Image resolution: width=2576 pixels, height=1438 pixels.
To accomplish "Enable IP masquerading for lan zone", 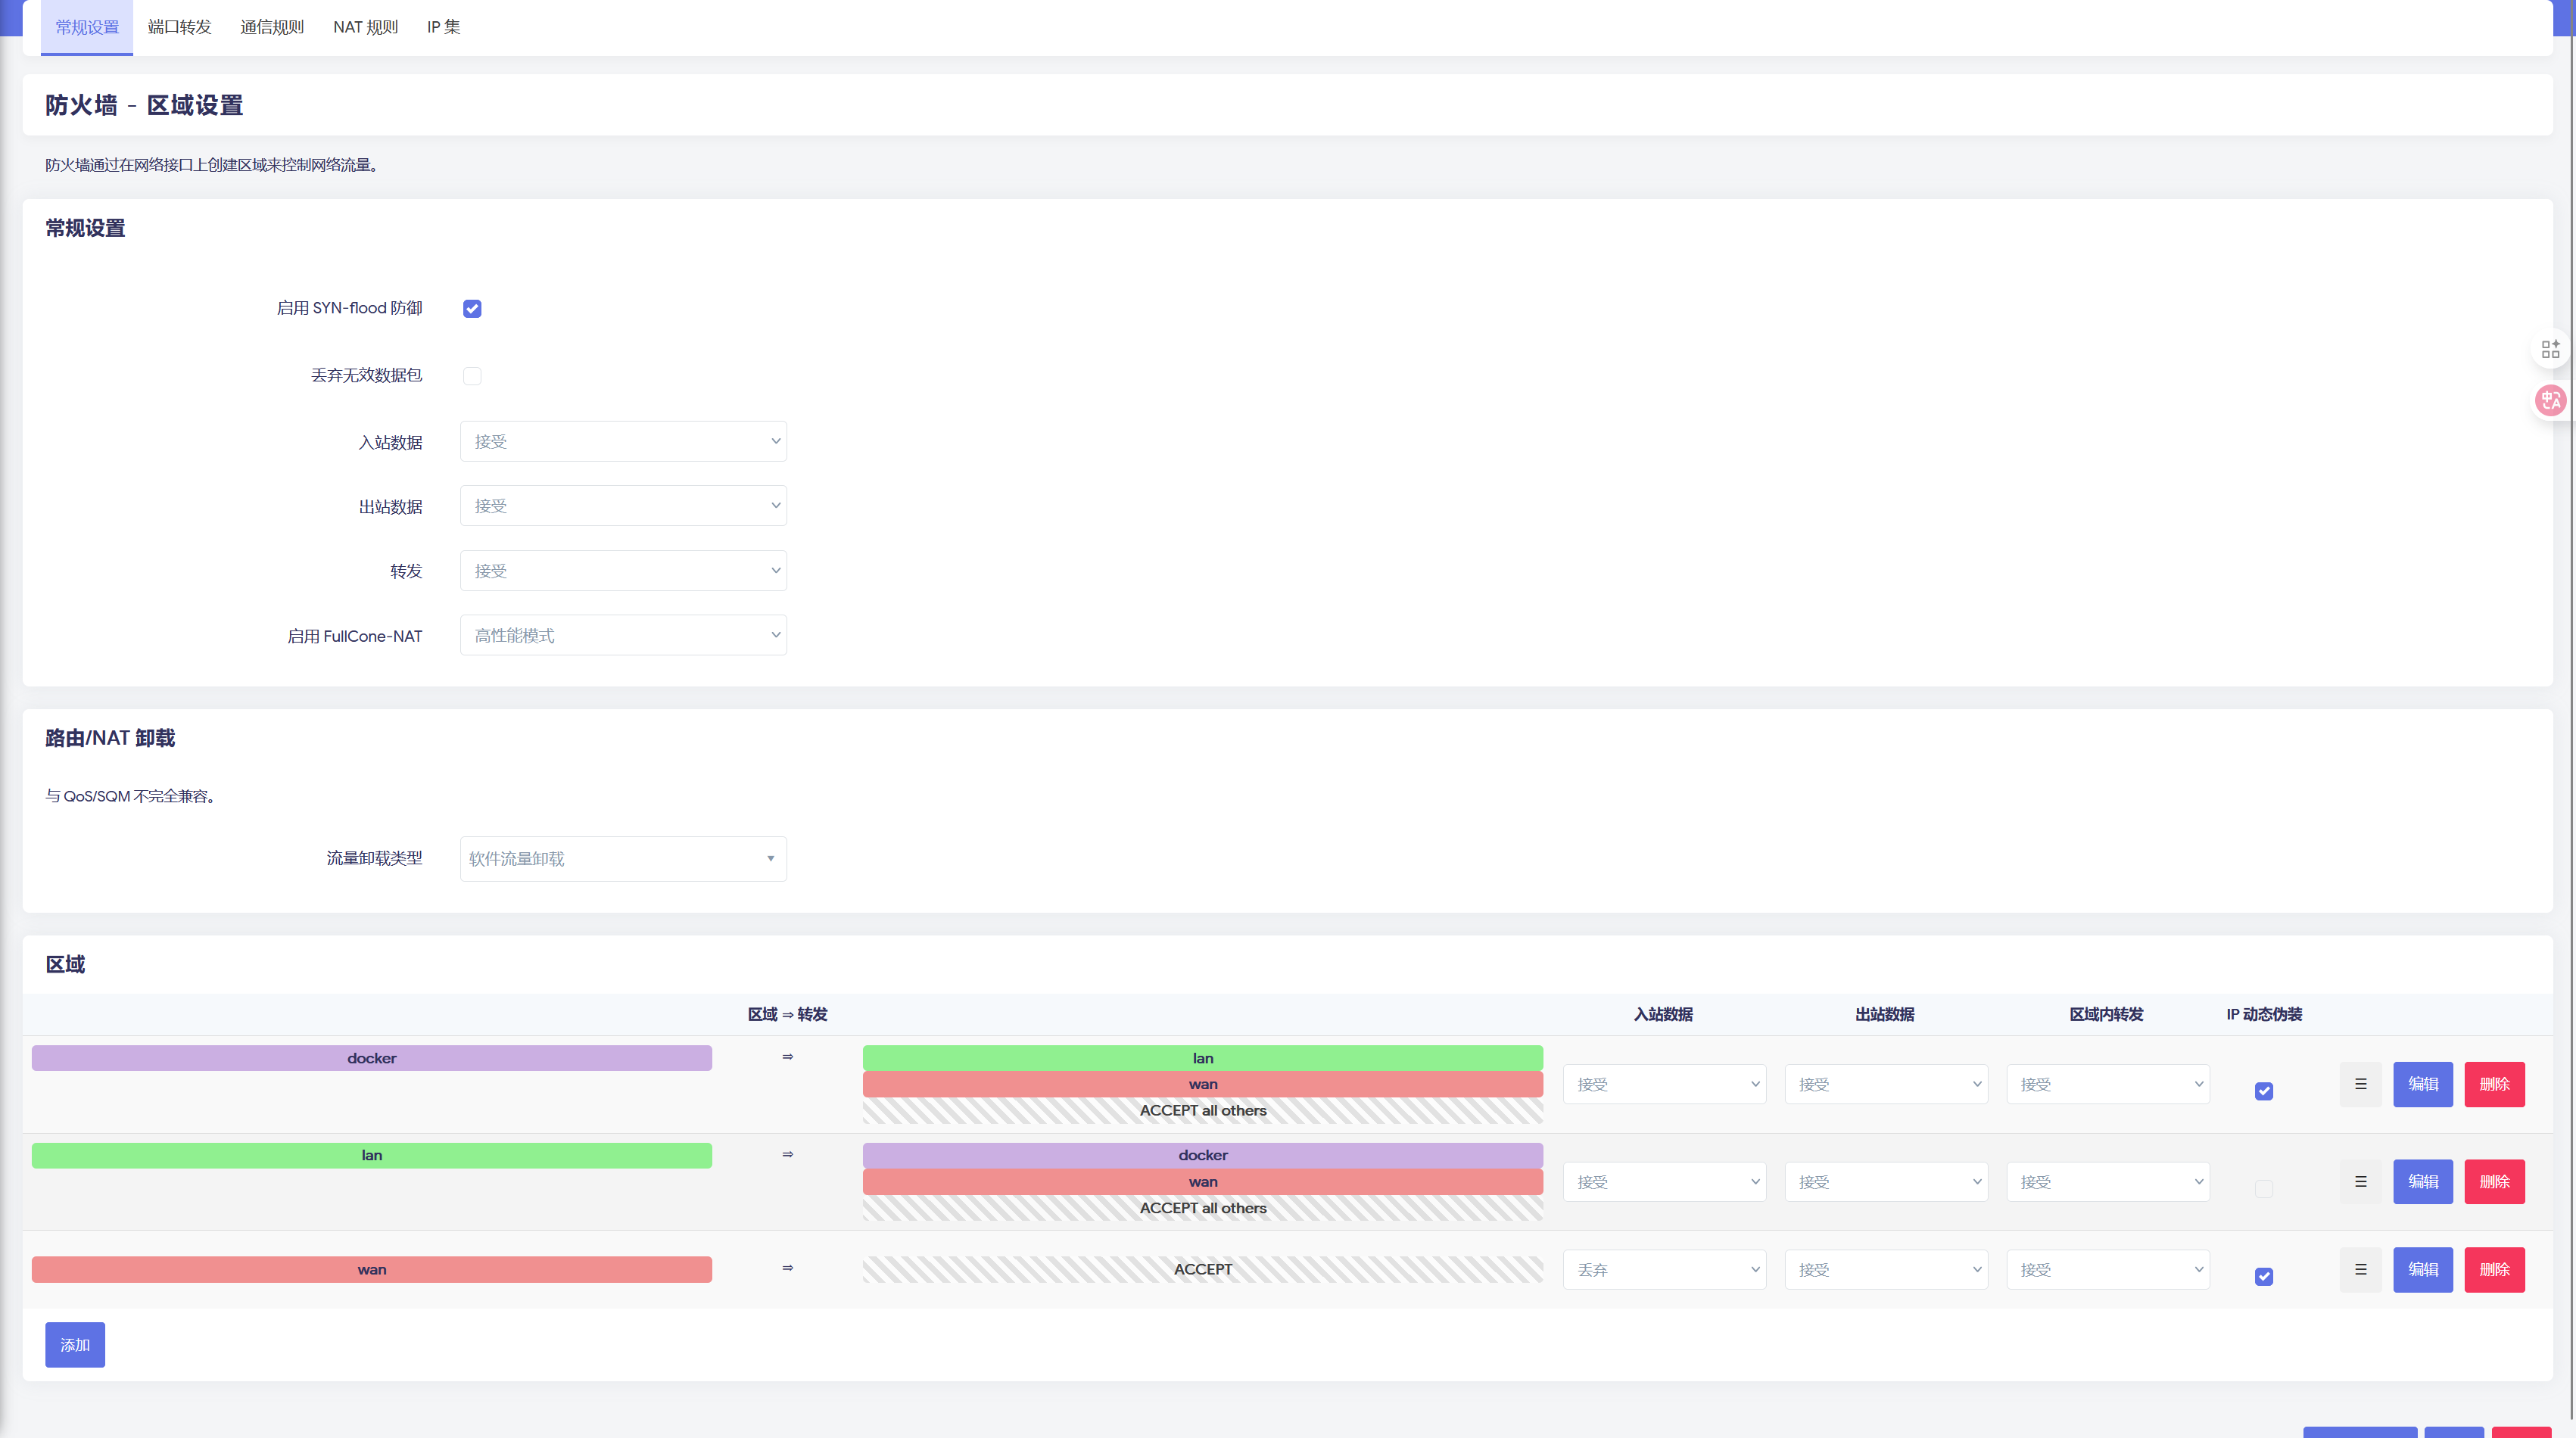I will tap(2264, 1189).
